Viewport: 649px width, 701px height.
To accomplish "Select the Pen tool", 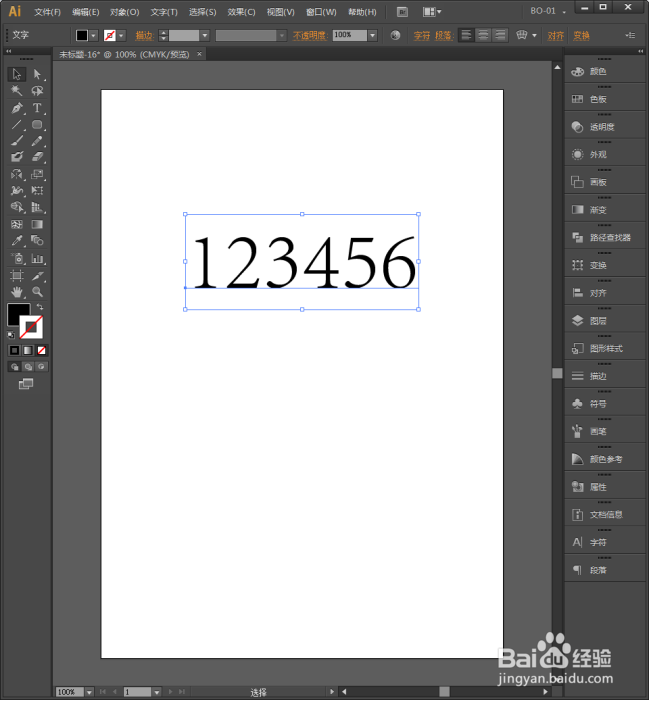I will (17, 108).
